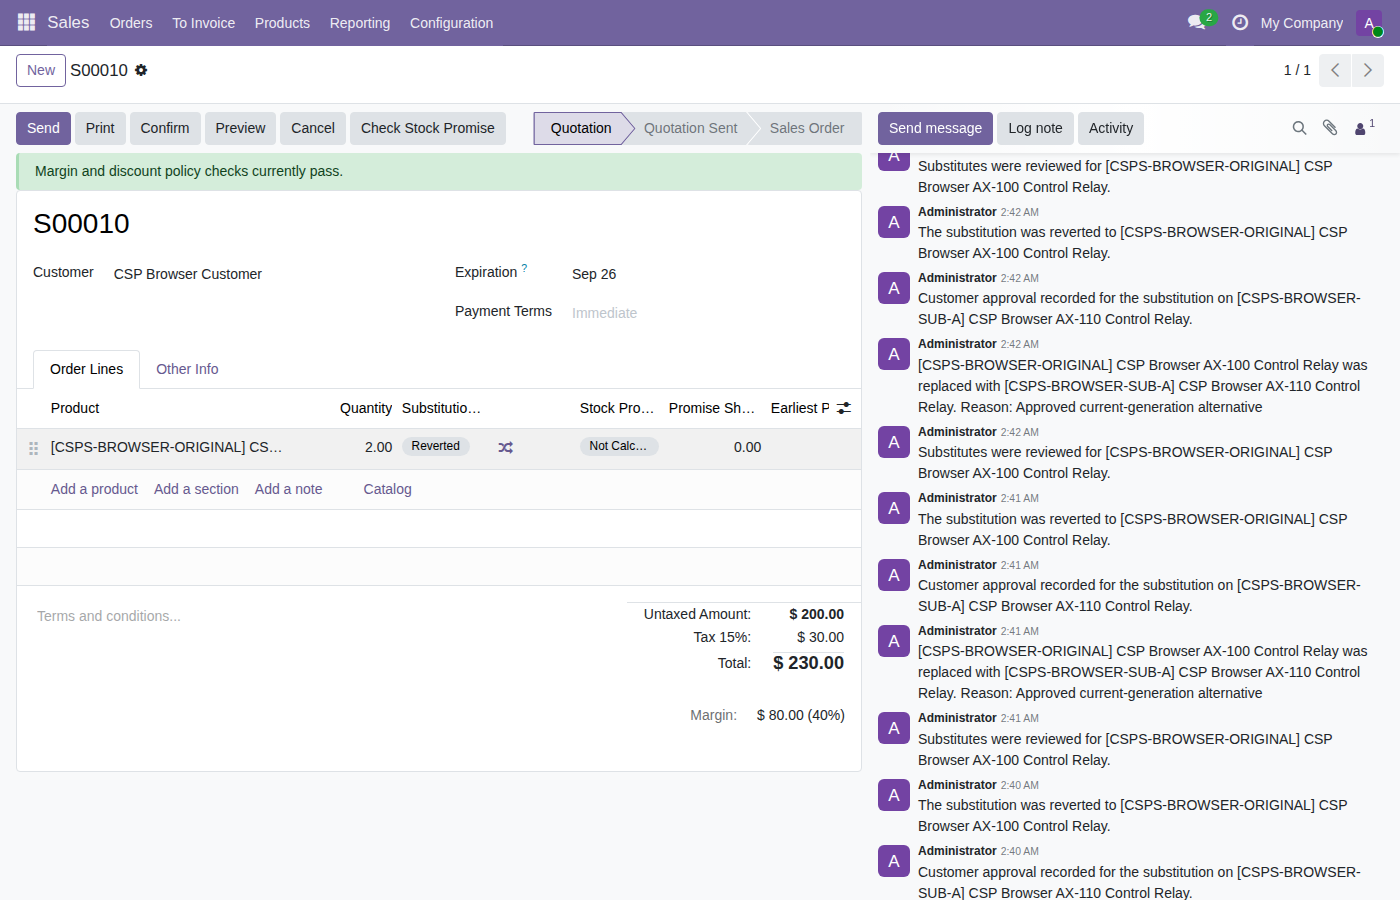Open the Log note composer

pos(1035,128)
